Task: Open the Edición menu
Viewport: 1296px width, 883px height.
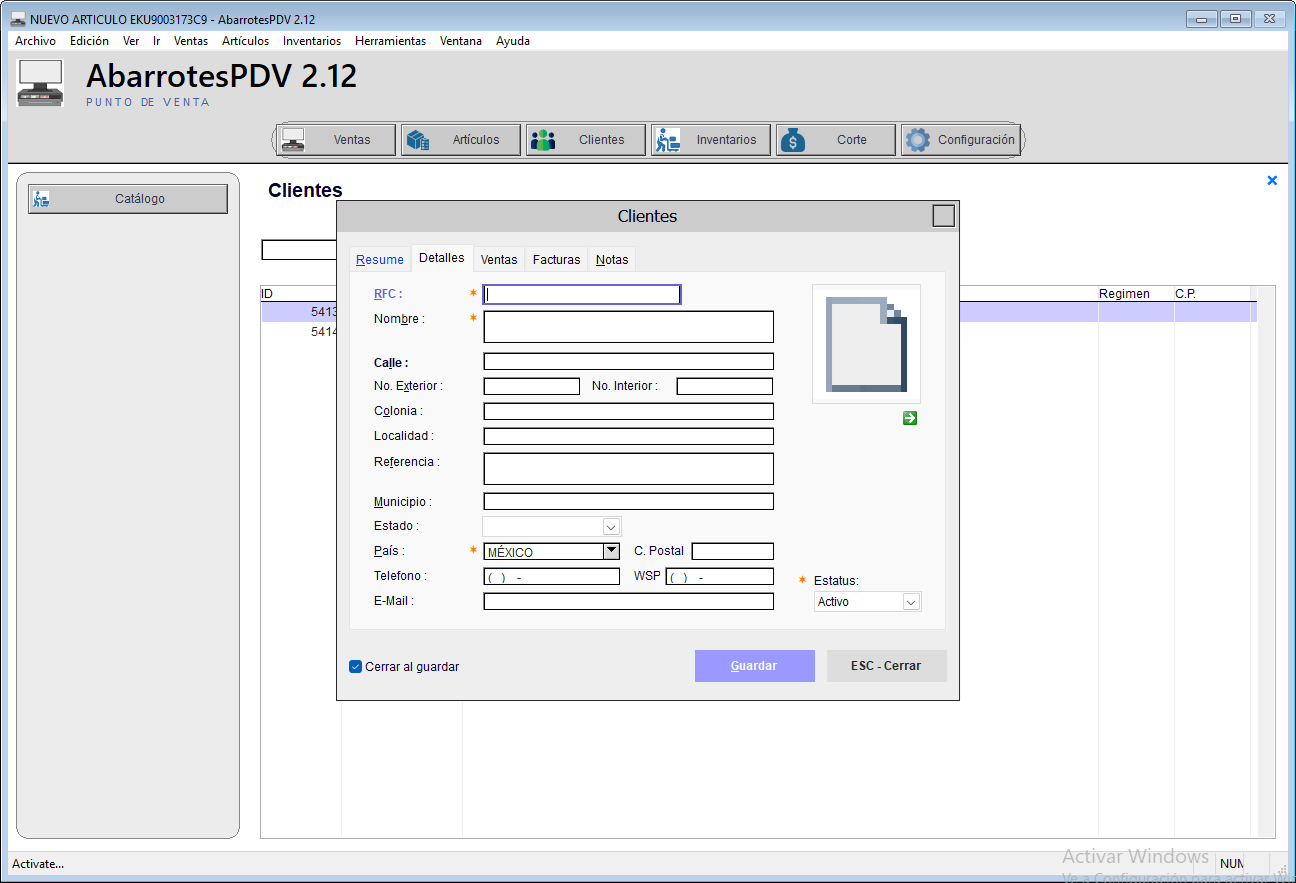Action: (89, 41)
